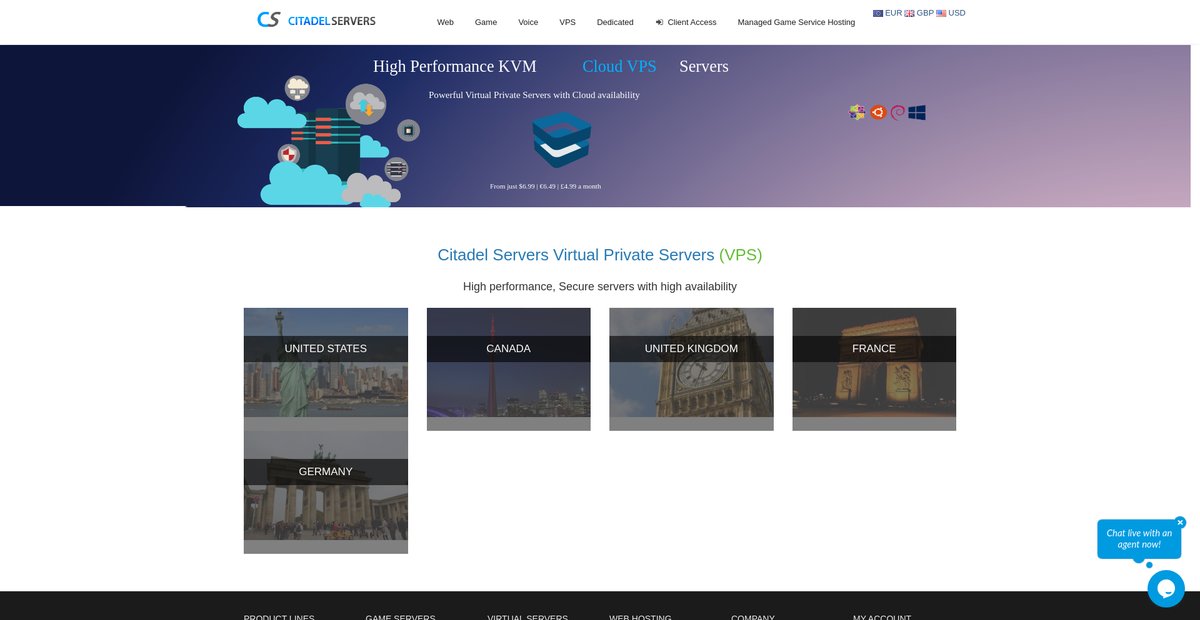The width and height of the screenshot is (1200, 620).
Task: Open the Dedicated menu item
Action: pos(615,22)
